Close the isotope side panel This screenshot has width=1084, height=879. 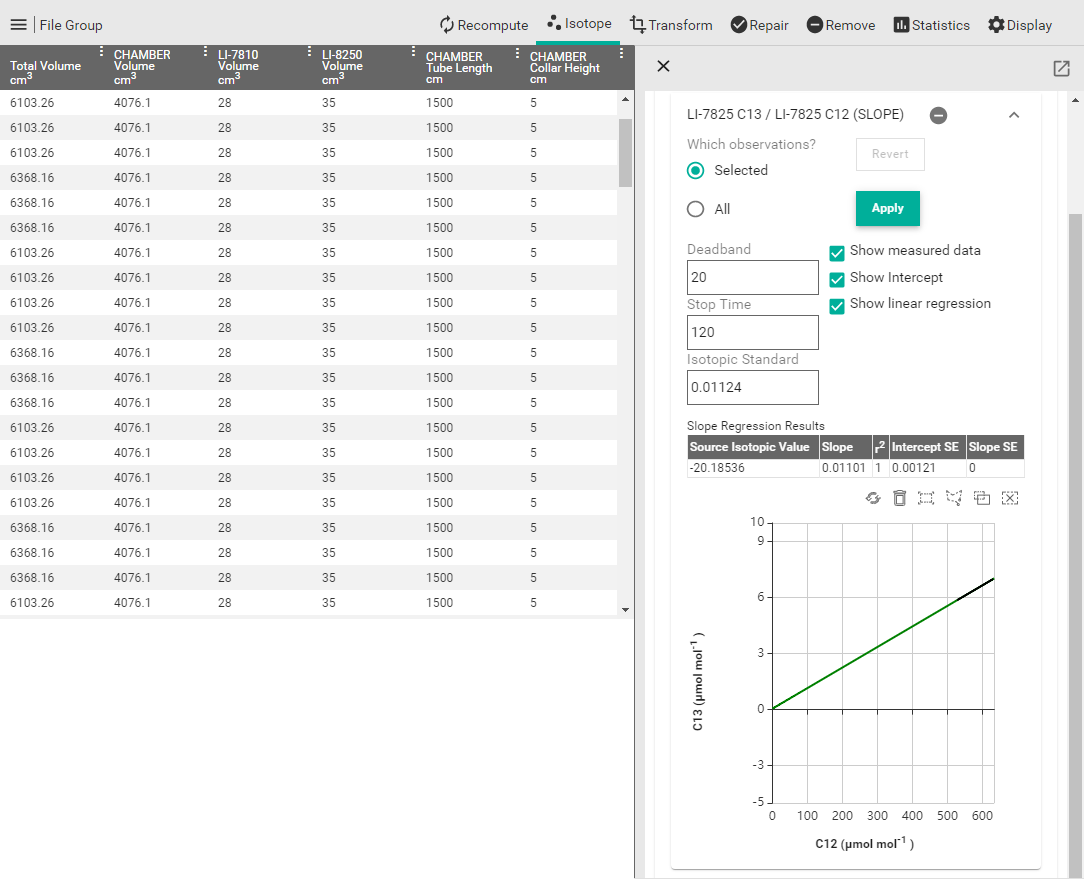click(663, 66)
